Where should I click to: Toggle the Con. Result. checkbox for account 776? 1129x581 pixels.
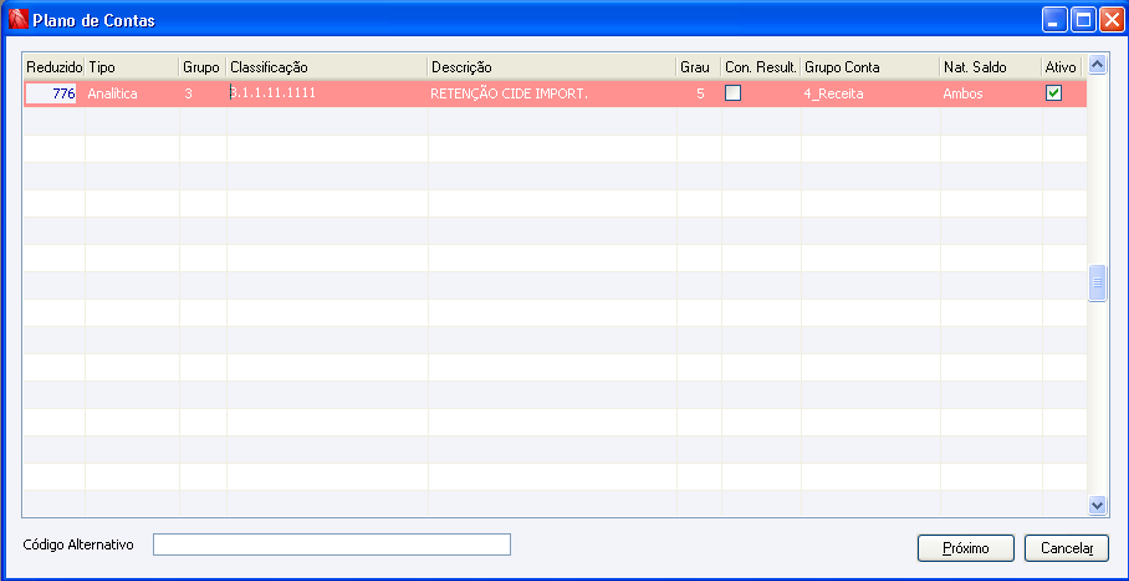coord(733,93)
